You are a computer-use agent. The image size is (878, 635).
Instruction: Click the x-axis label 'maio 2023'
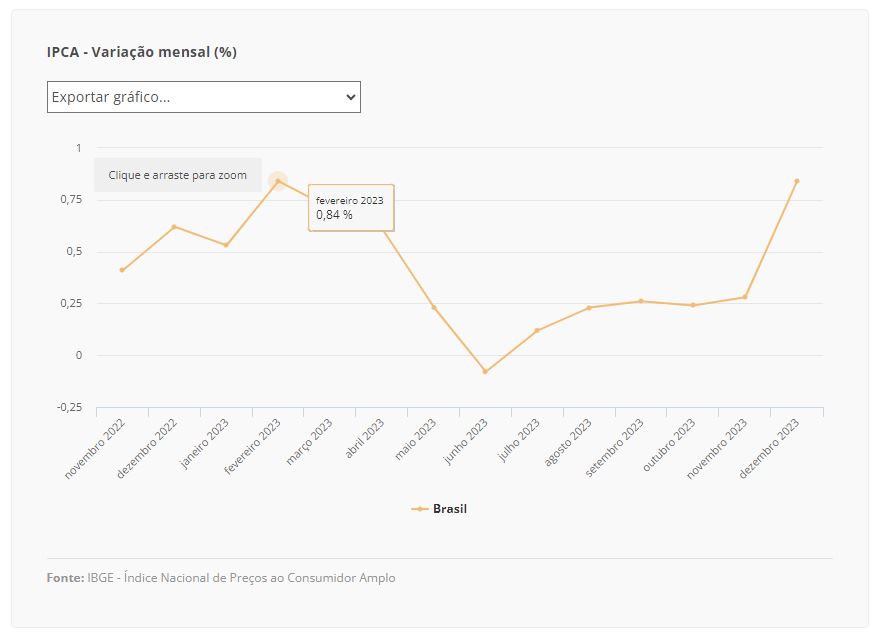click(x=415, y=440)
